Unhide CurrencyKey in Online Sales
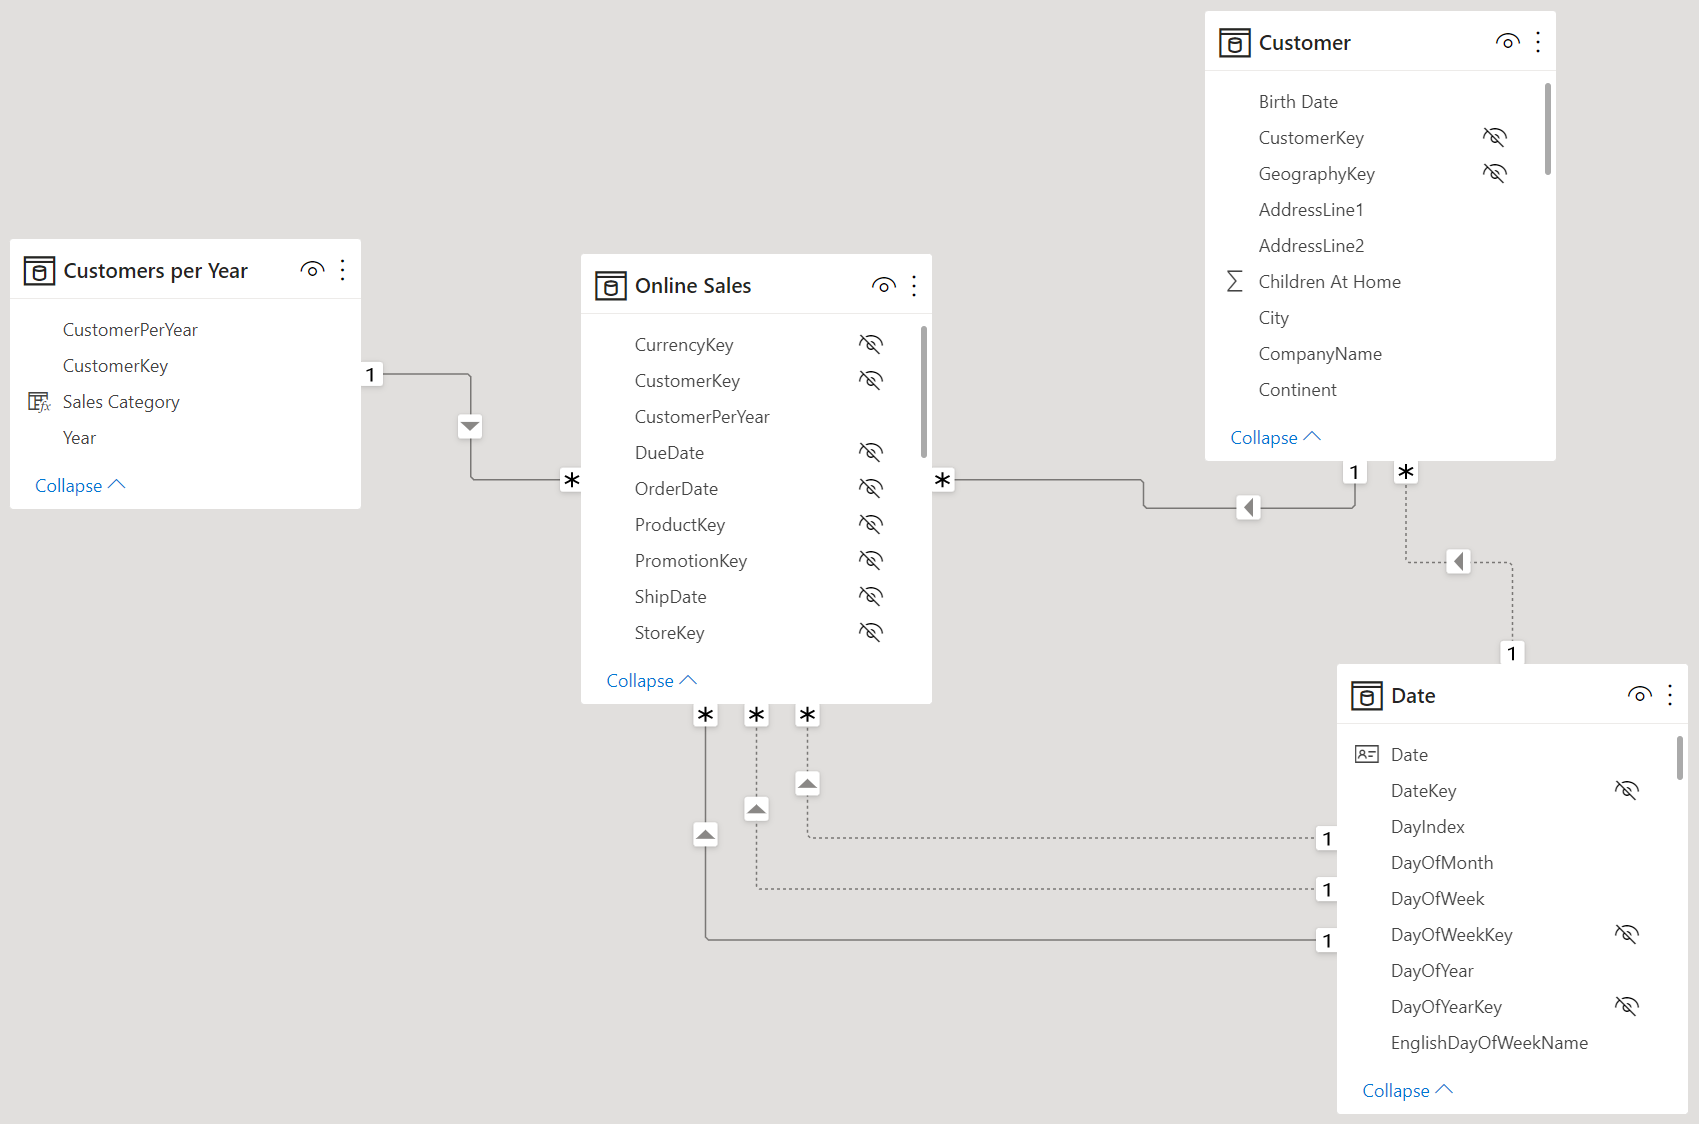This screenshot has width=1699, height=1124. tap(871, 345)
